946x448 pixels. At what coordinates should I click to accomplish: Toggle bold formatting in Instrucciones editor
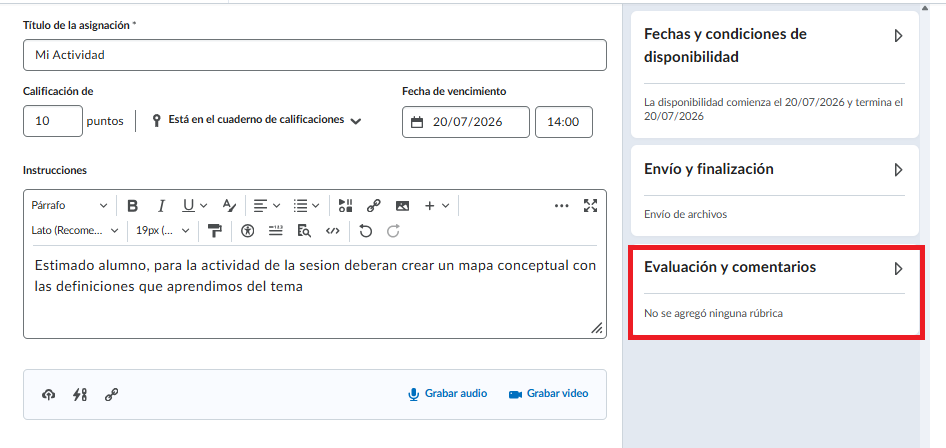133,206
